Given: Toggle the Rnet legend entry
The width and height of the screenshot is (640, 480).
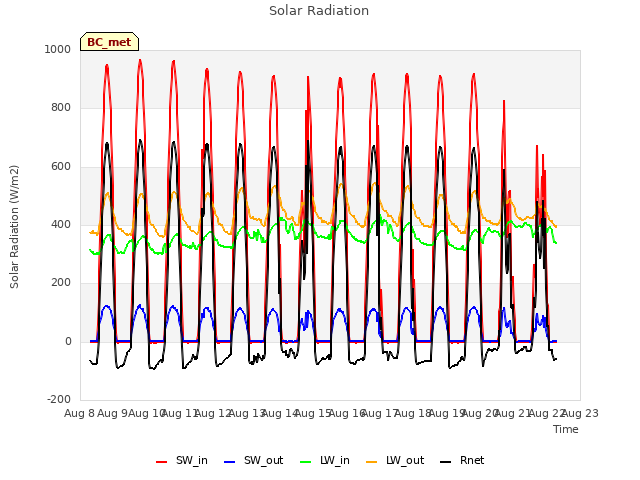Looking at the screenshot, I should pos(462,461).
